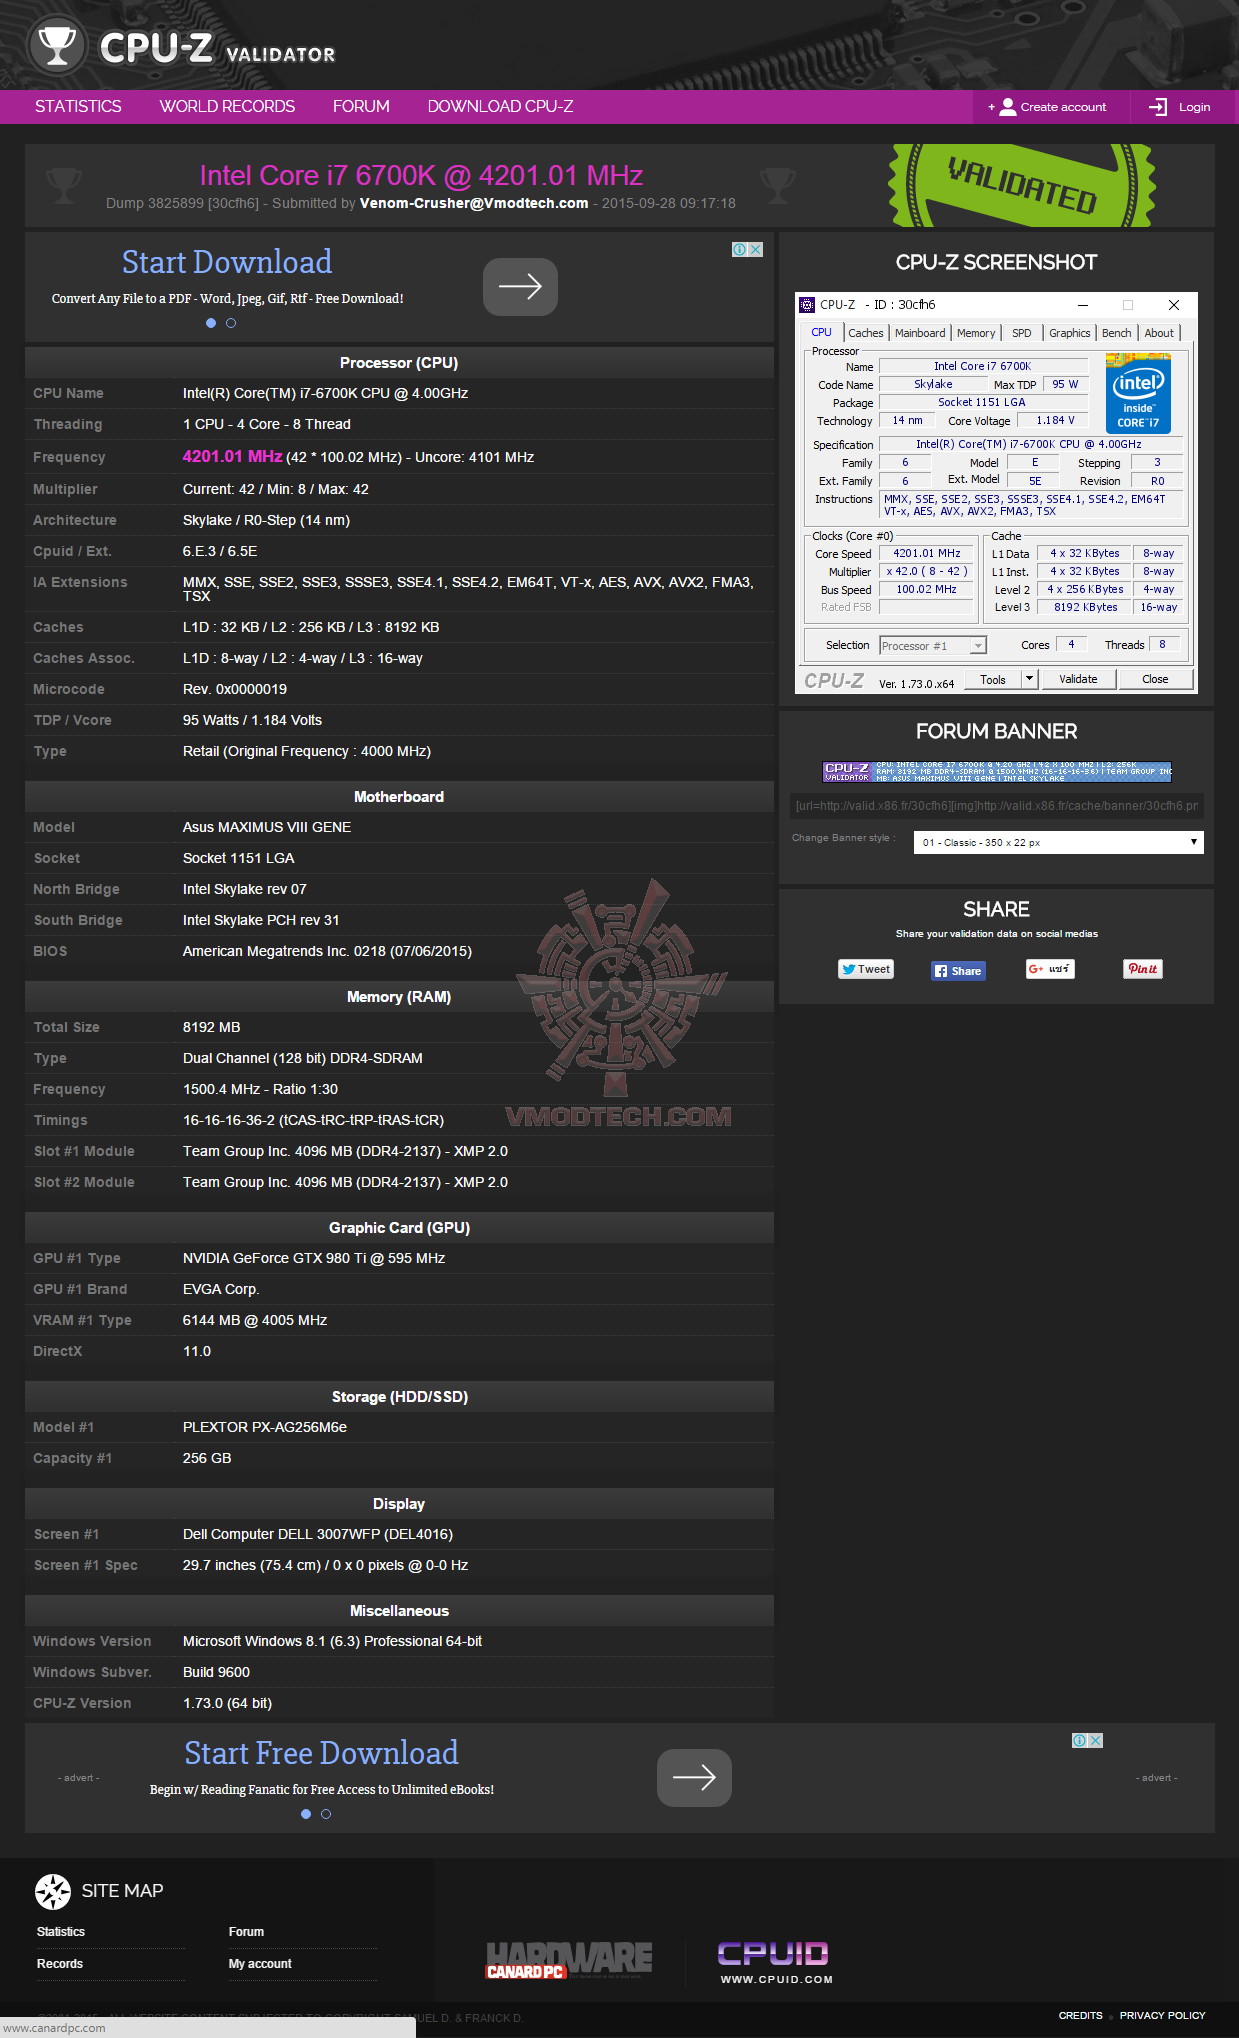Viewport: 1239px width, 2038px height.
Task: Open the Statistics site map link
Action: [61, 1932]
